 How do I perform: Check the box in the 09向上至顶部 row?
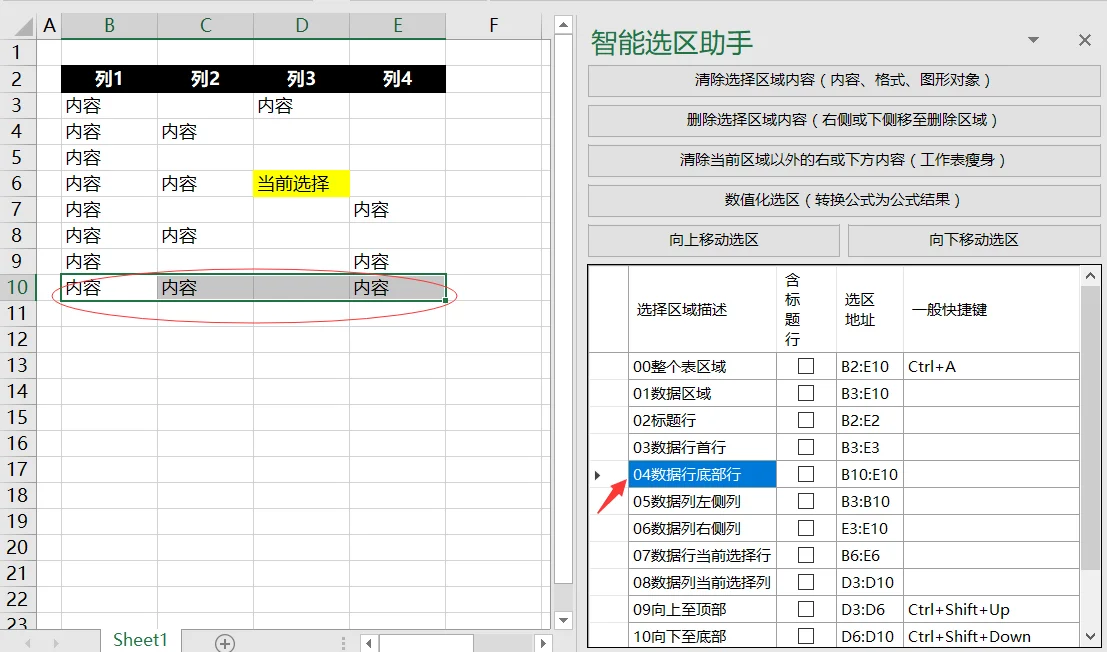click(x=806, y=609)
